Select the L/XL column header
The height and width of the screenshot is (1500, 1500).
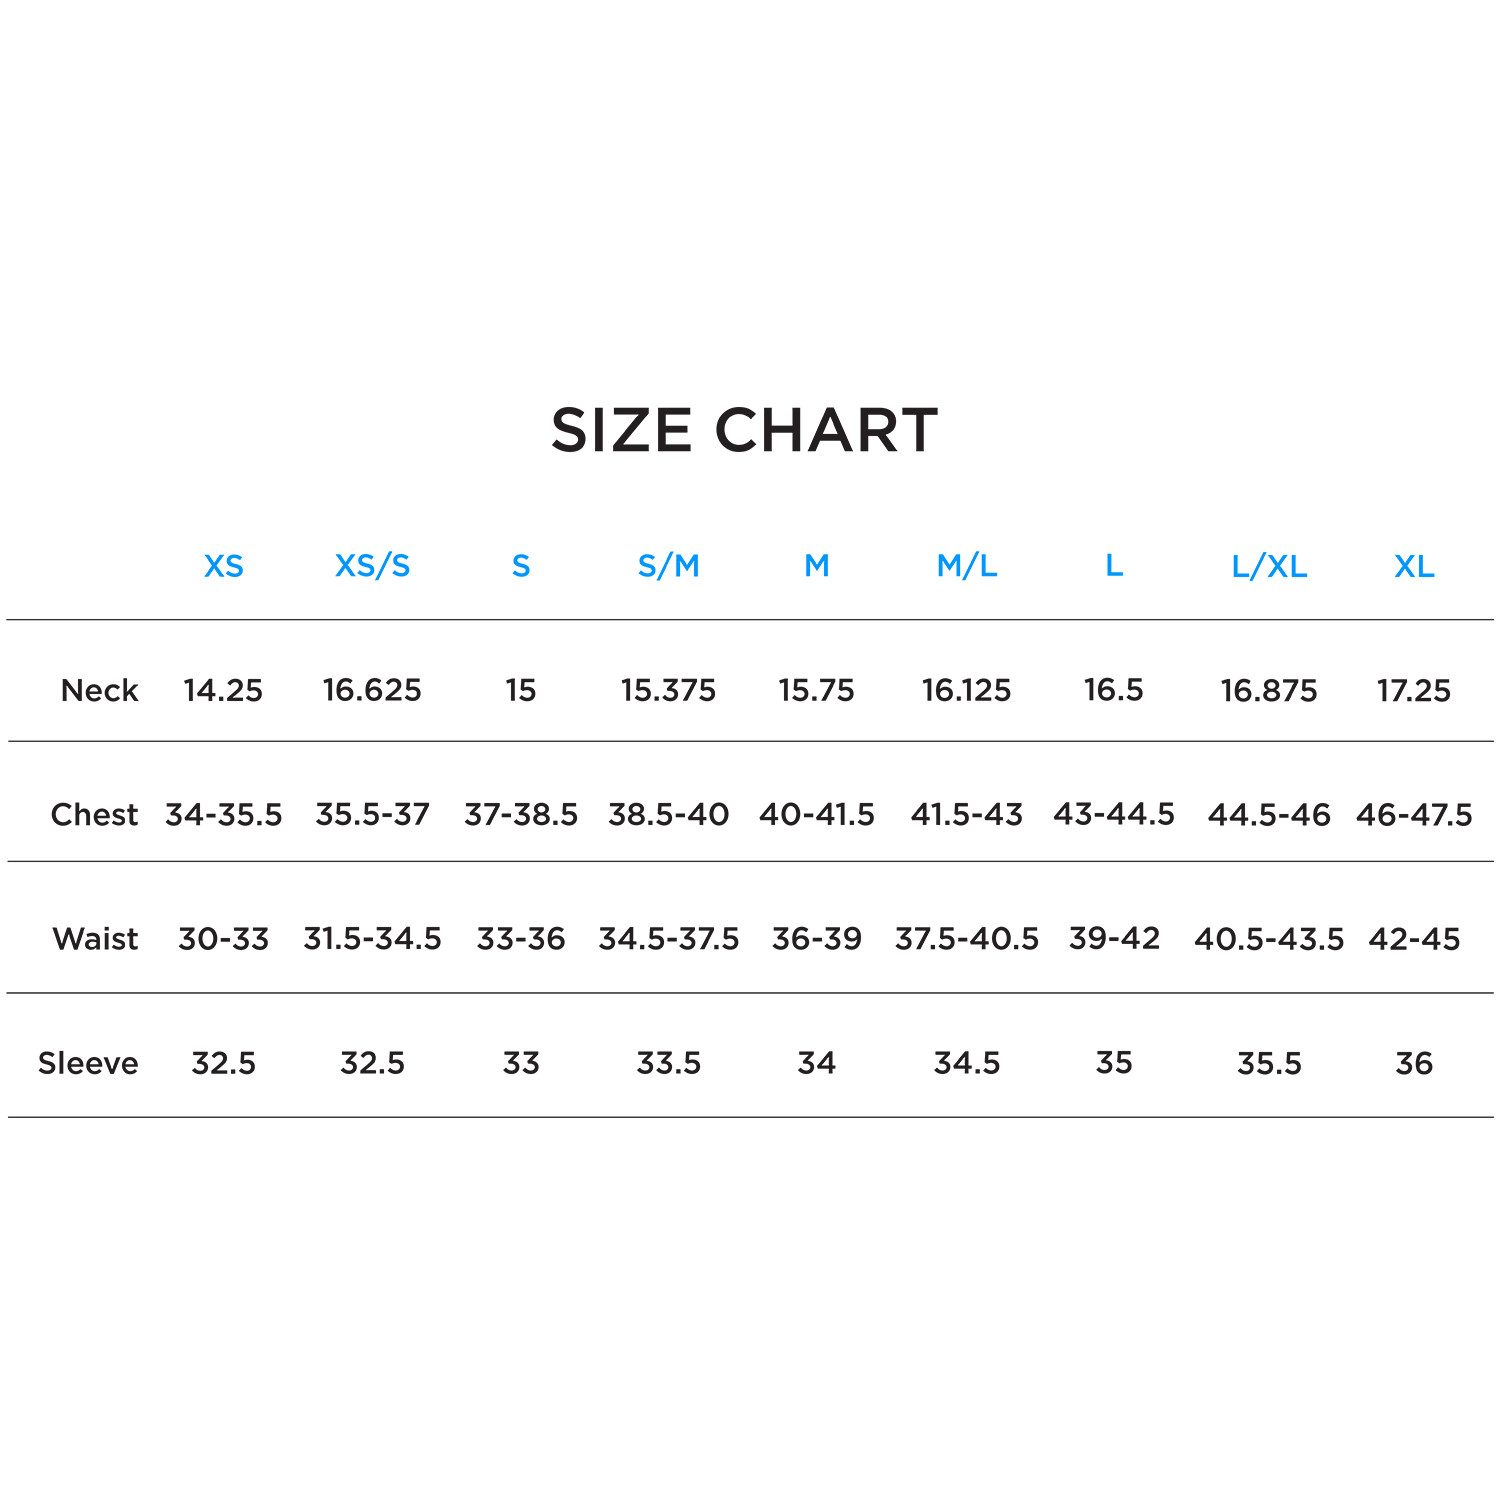click(x=1269, y=567)
